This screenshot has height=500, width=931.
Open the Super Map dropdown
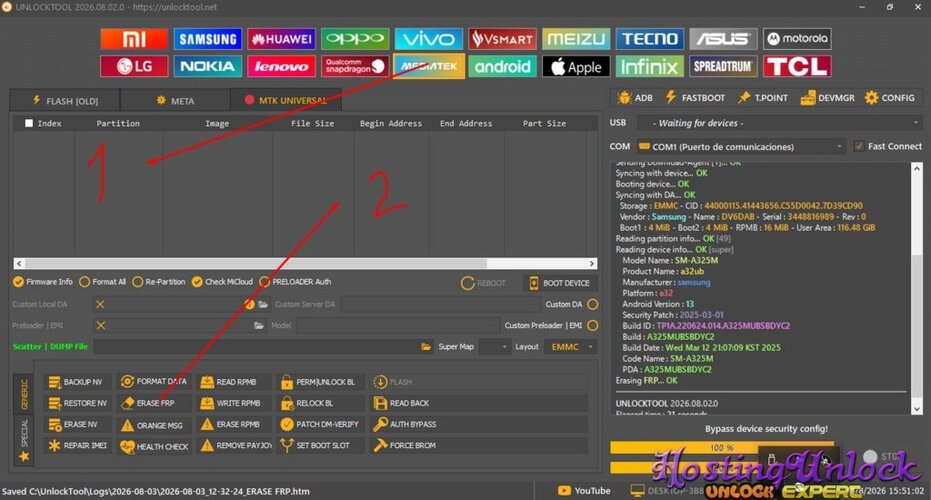pos(495,347)
